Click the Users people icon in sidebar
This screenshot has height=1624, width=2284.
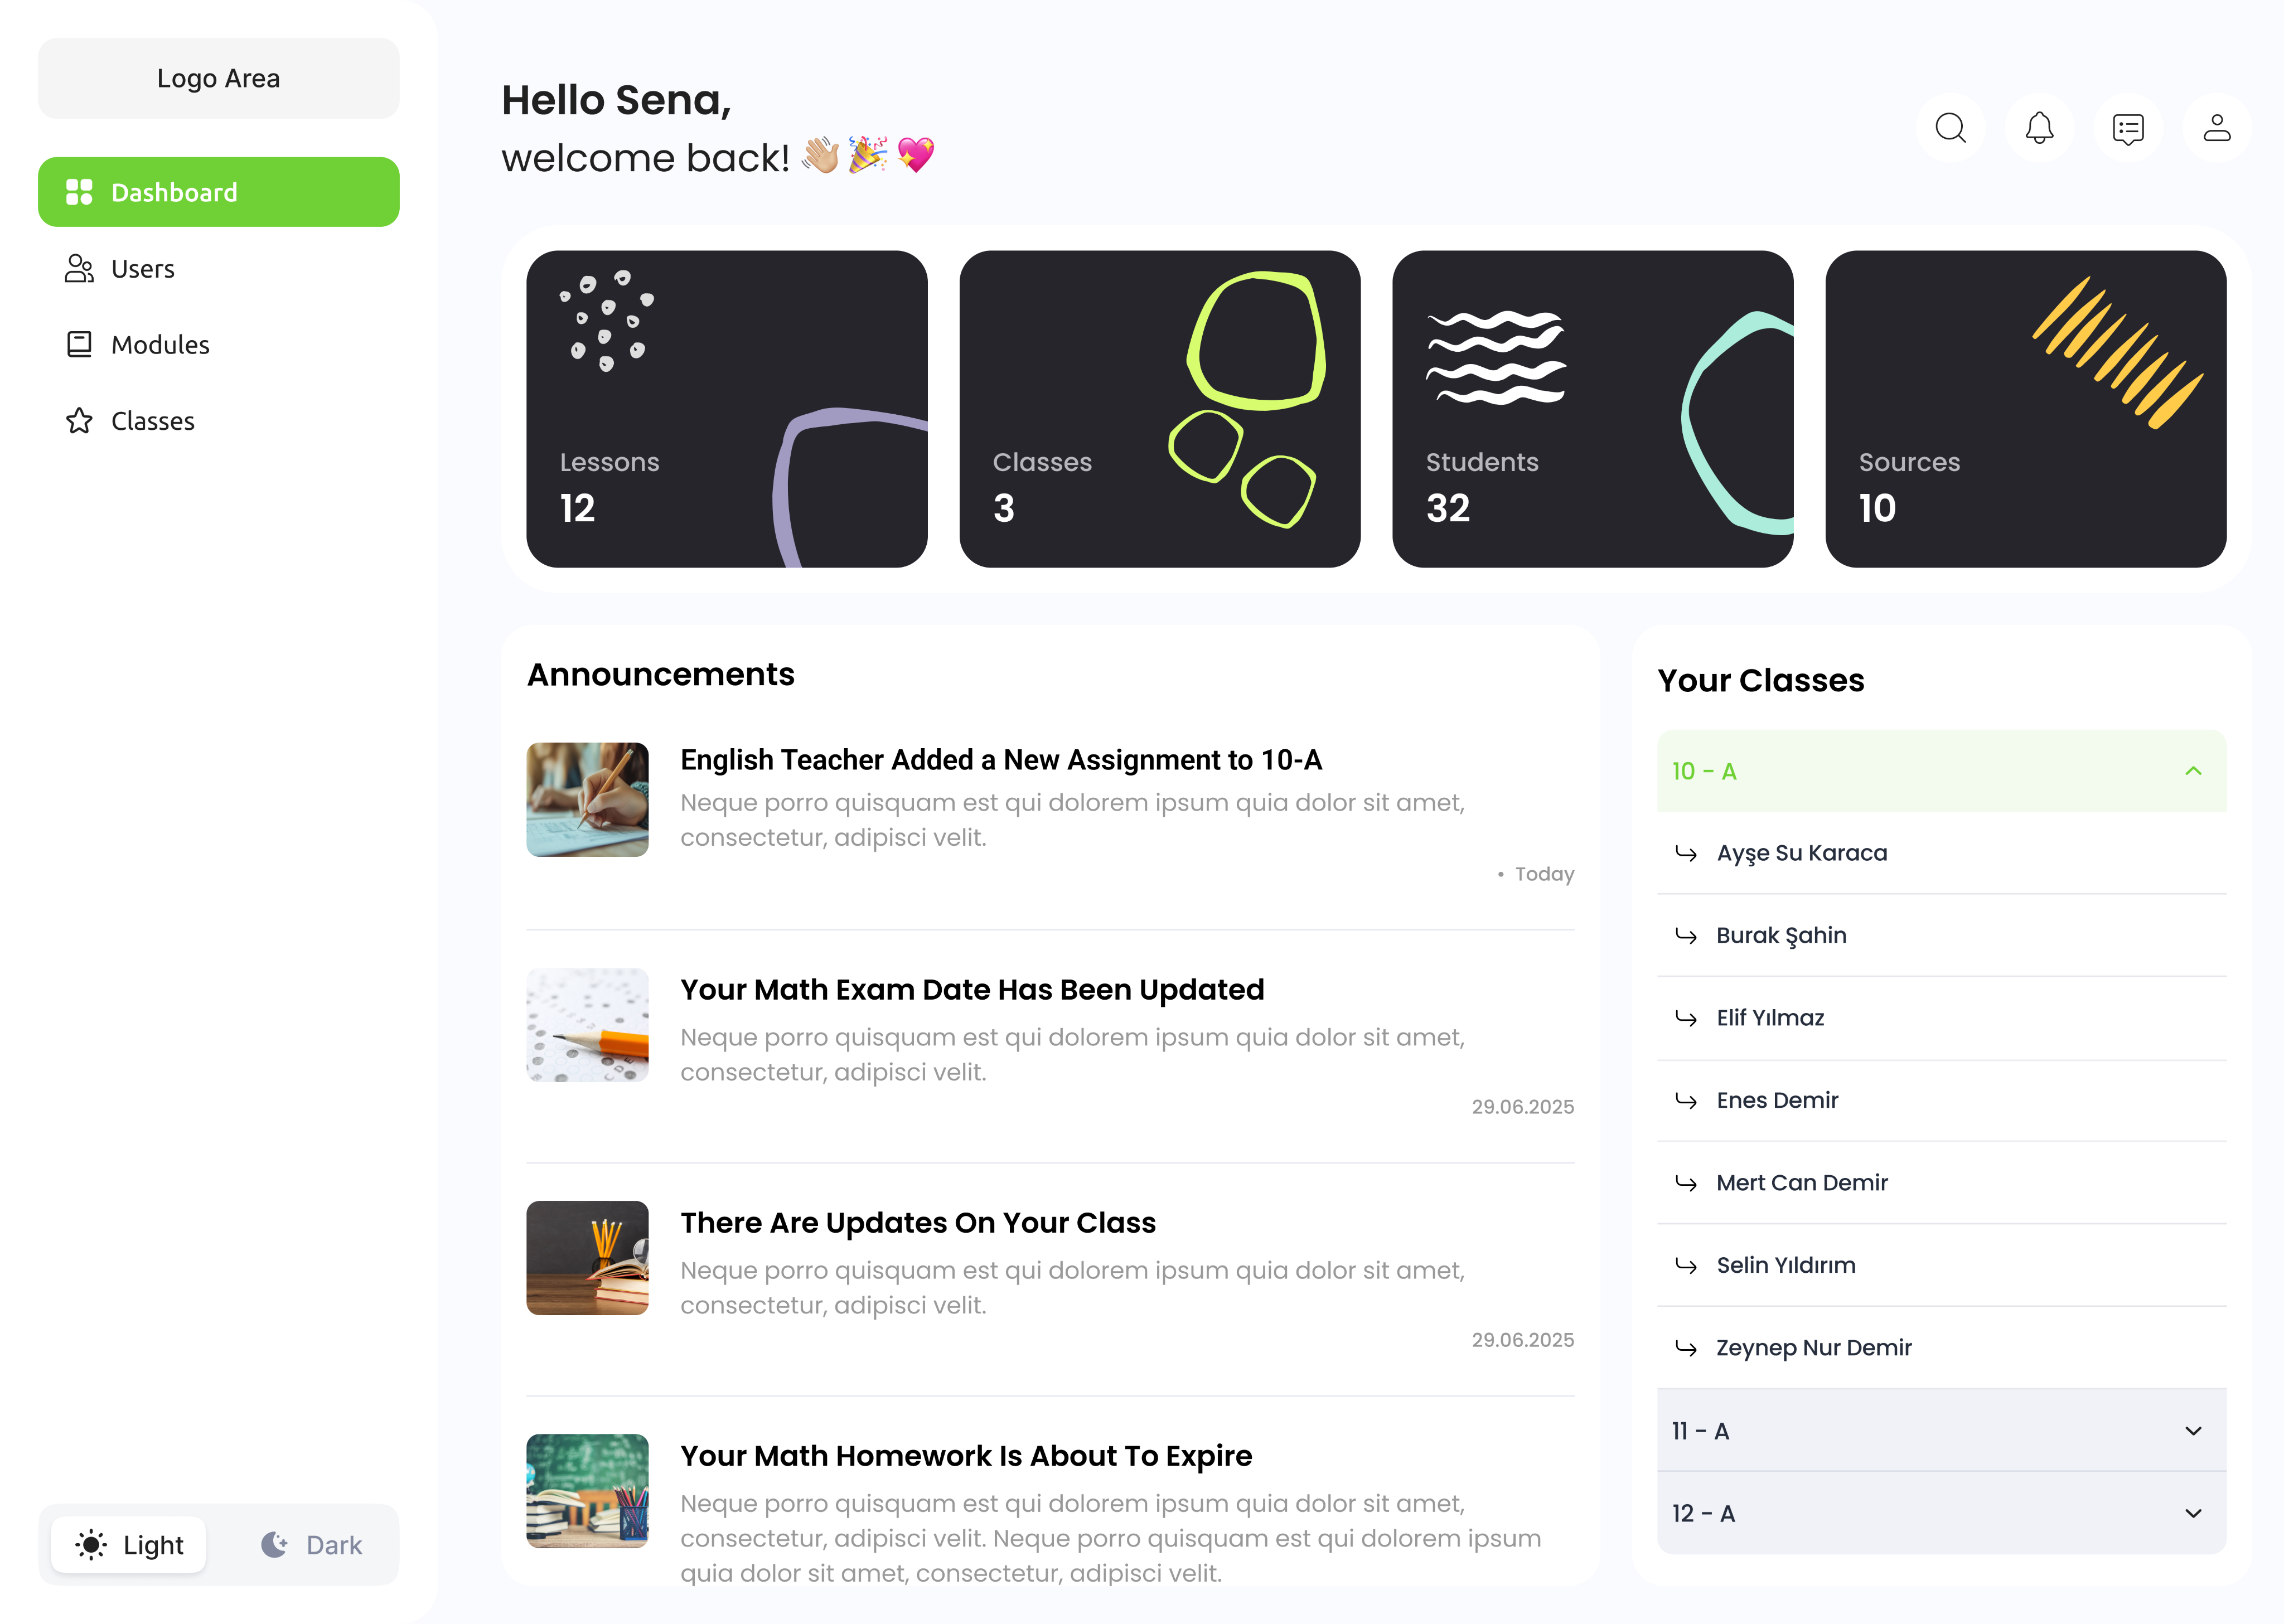point(79,268)
